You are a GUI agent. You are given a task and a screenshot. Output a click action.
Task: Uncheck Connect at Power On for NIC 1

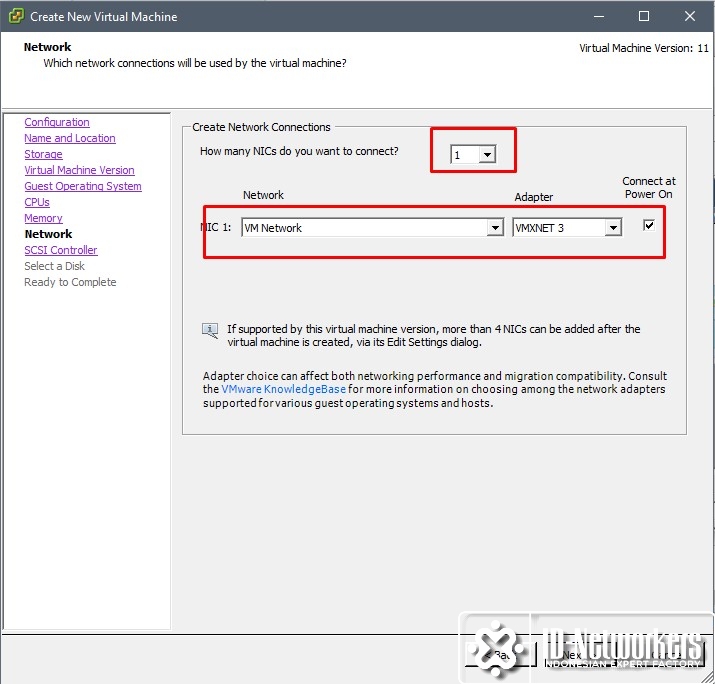(648, 225)
